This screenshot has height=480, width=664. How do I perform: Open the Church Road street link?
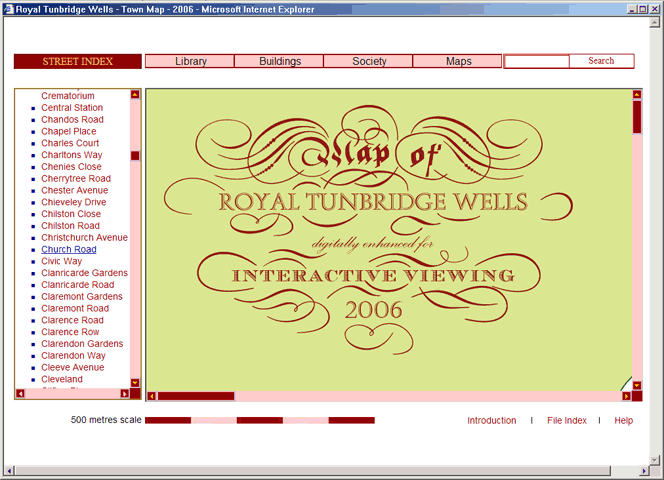tap(69, 250)
